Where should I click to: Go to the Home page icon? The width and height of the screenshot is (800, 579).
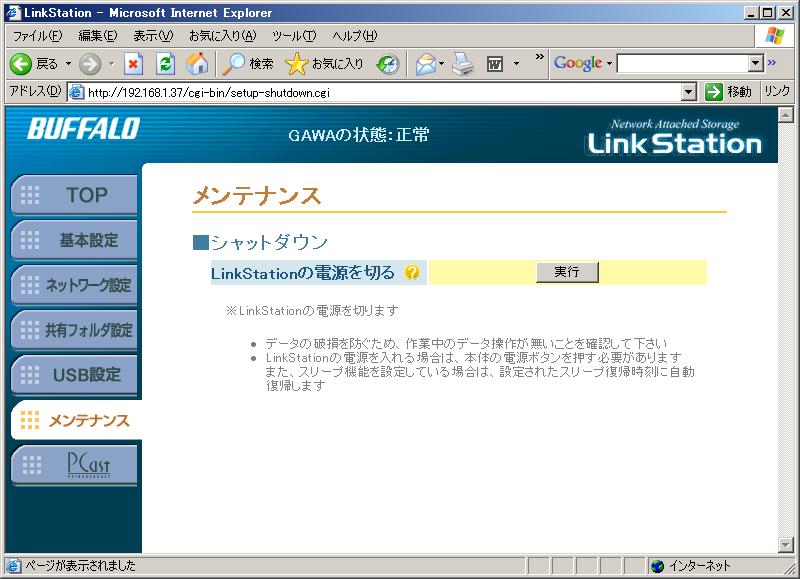coord(197,64)
